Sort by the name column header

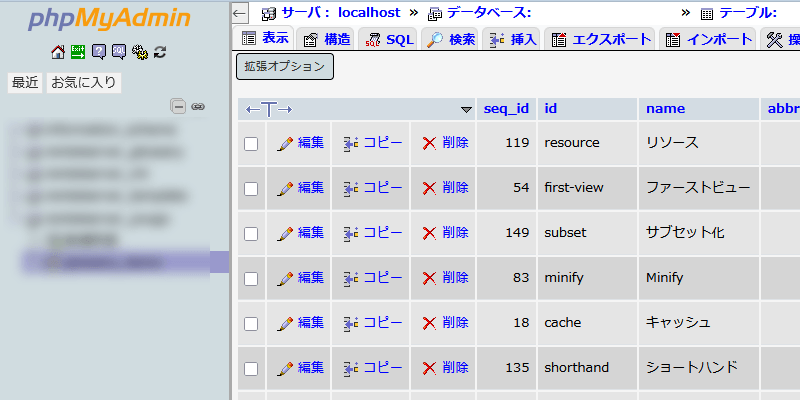click(665, 109)
